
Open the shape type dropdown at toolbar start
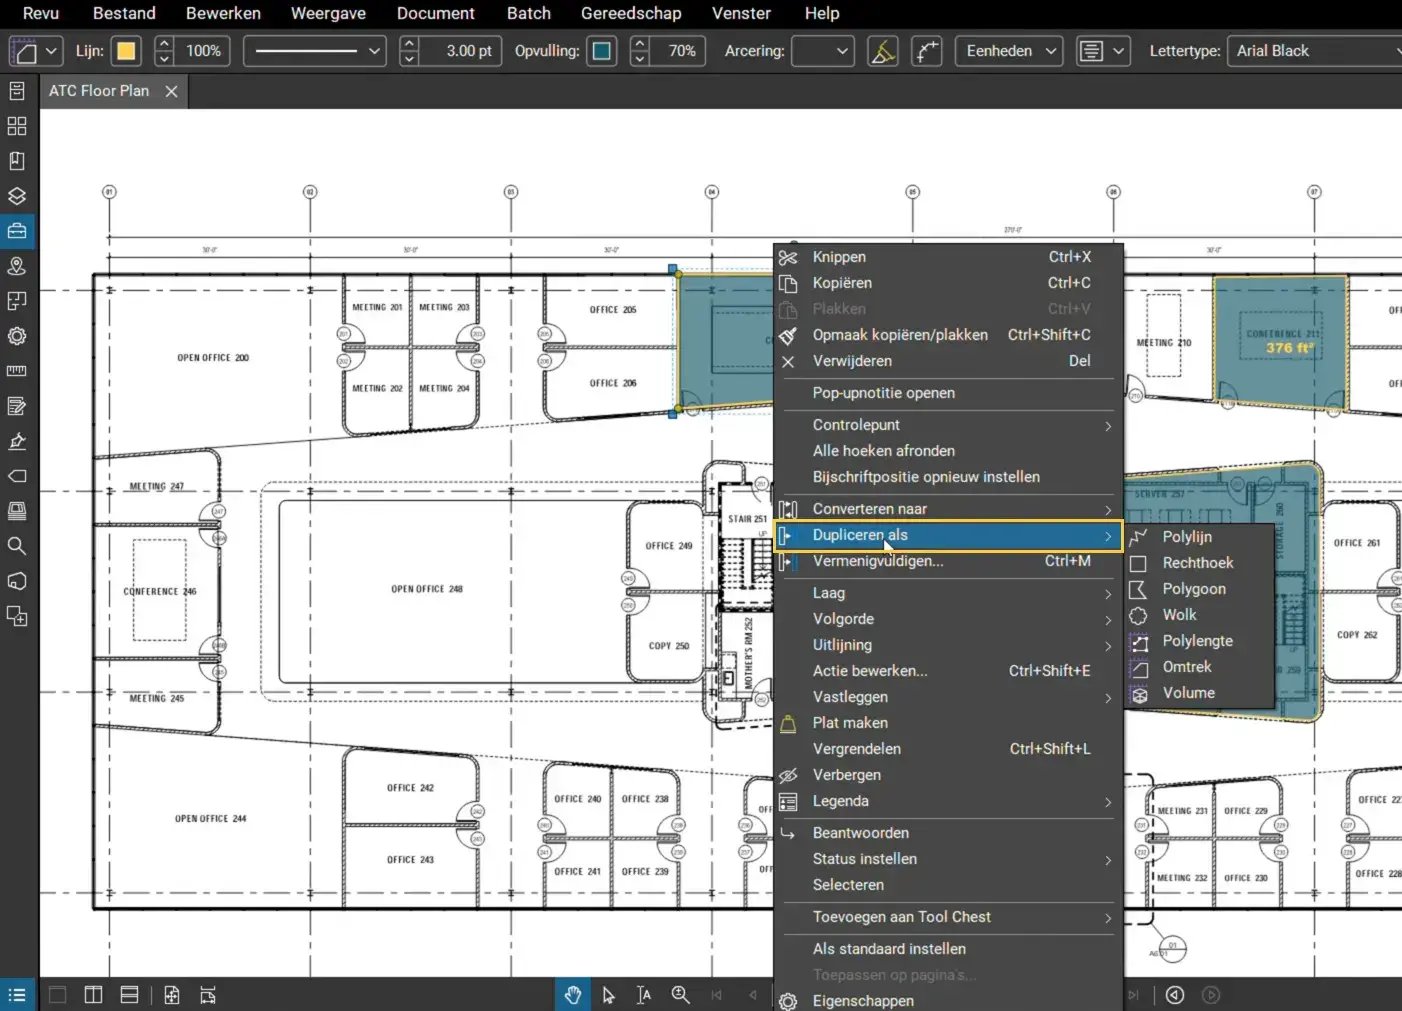[36, 51]
